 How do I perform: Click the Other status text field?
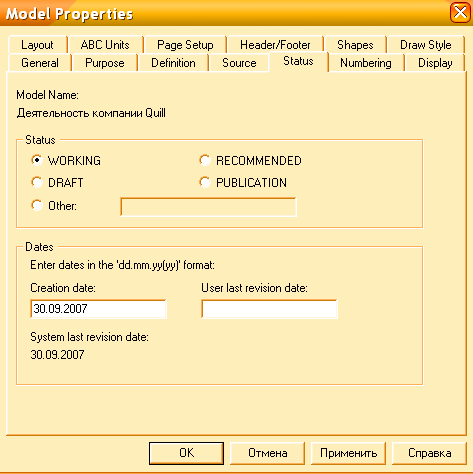pyautogui.click(x=208, y=207)
